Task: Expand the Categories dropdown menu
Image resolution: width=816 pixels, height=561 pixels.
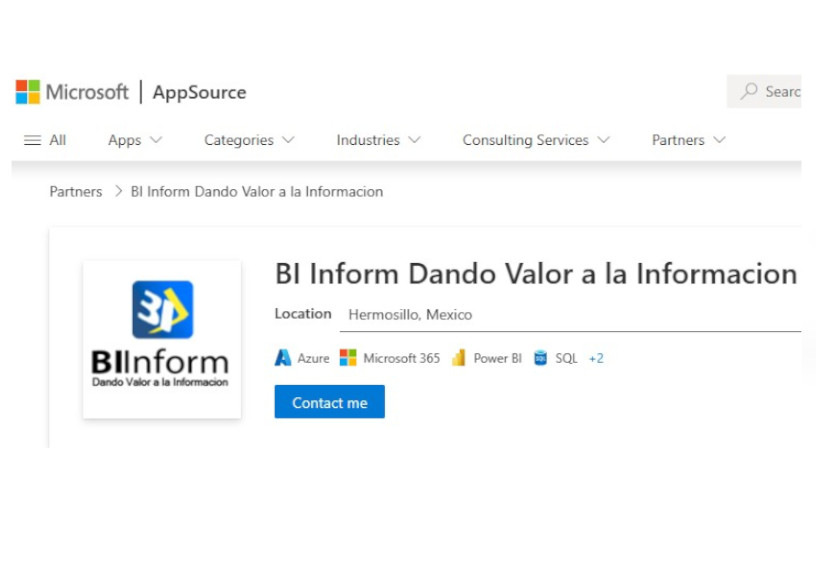Action: tap(249, 140)
